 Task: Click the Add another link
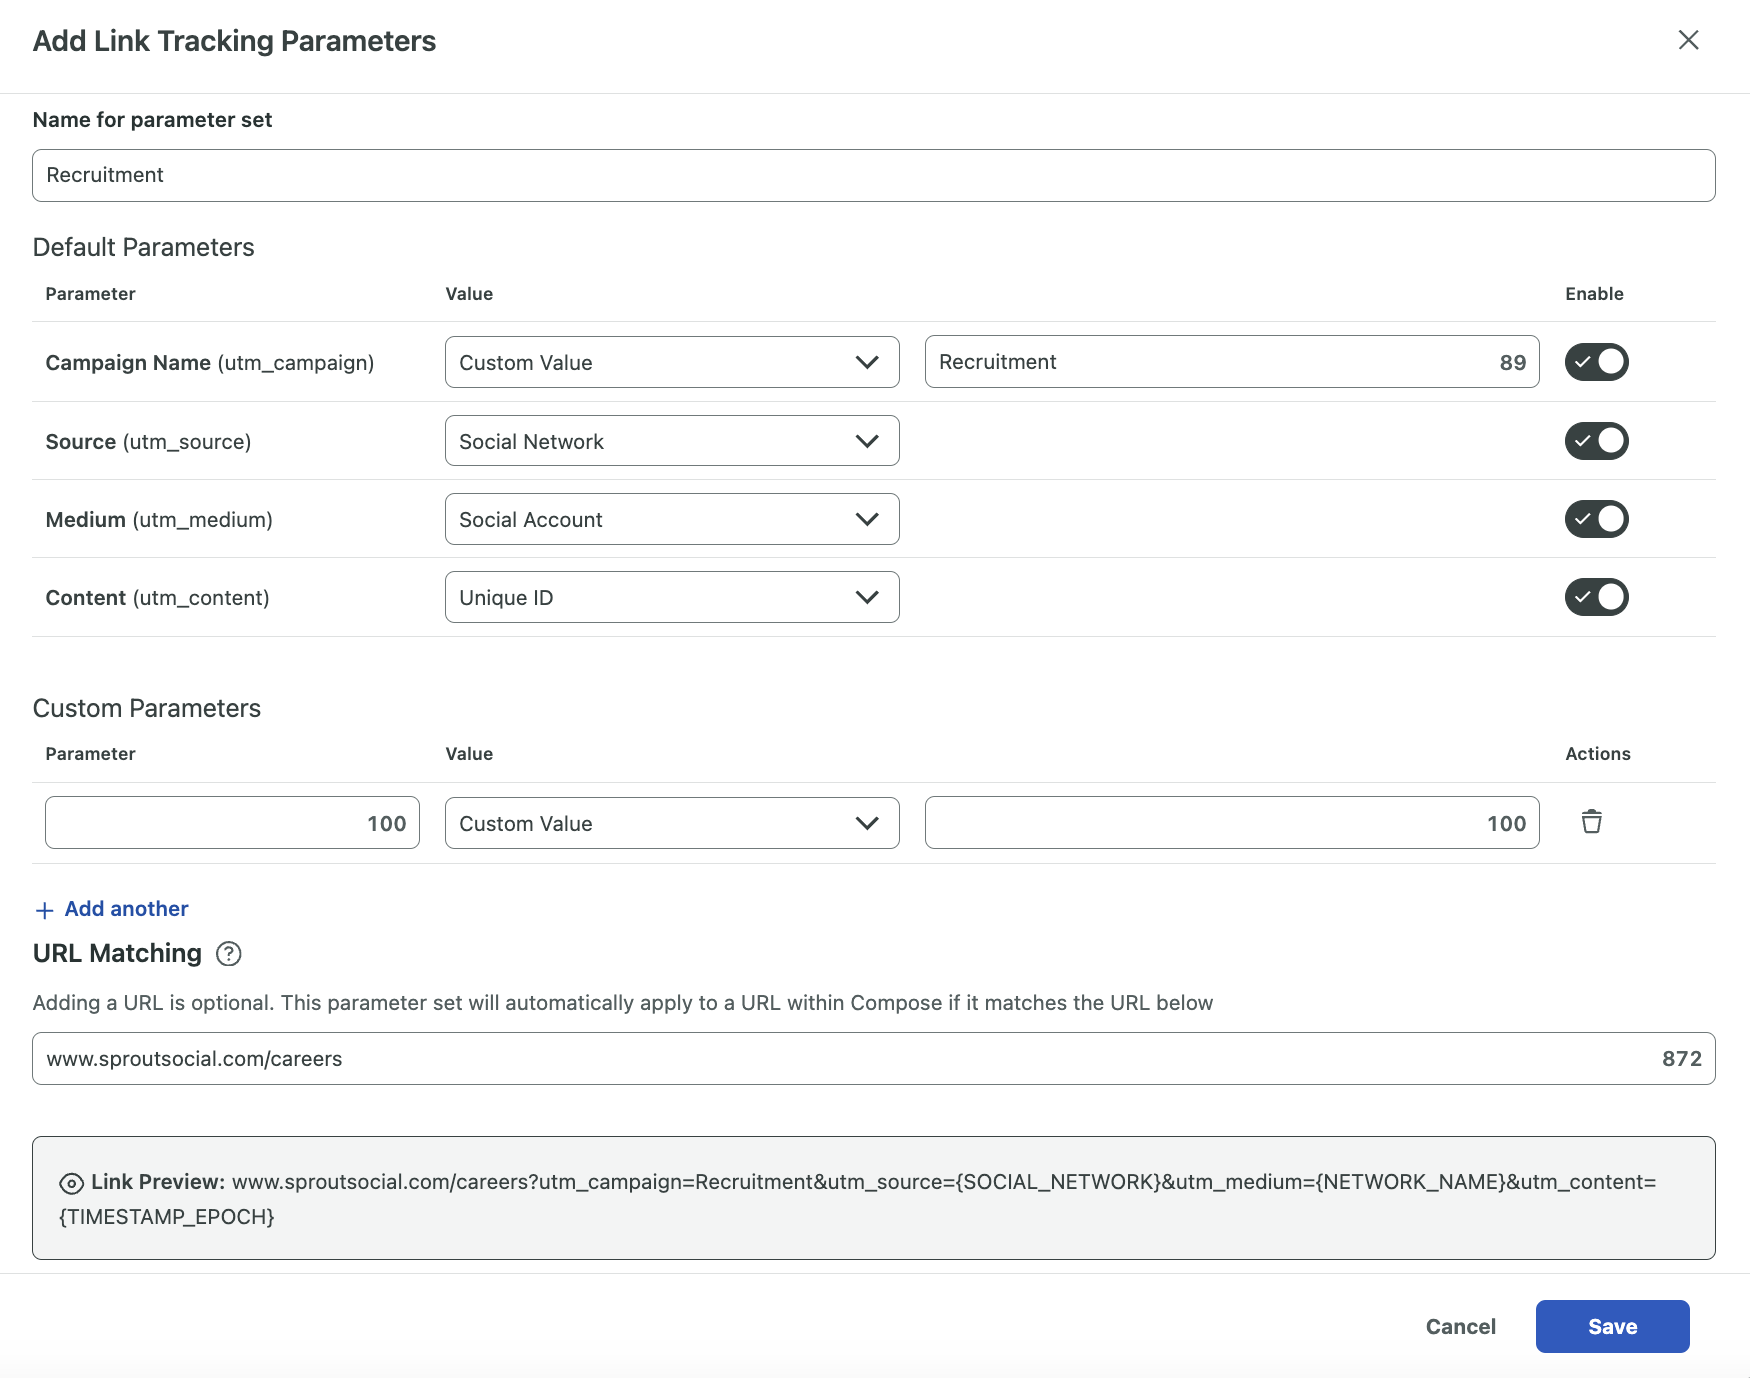pyautogui.click(x=125, y=908)
